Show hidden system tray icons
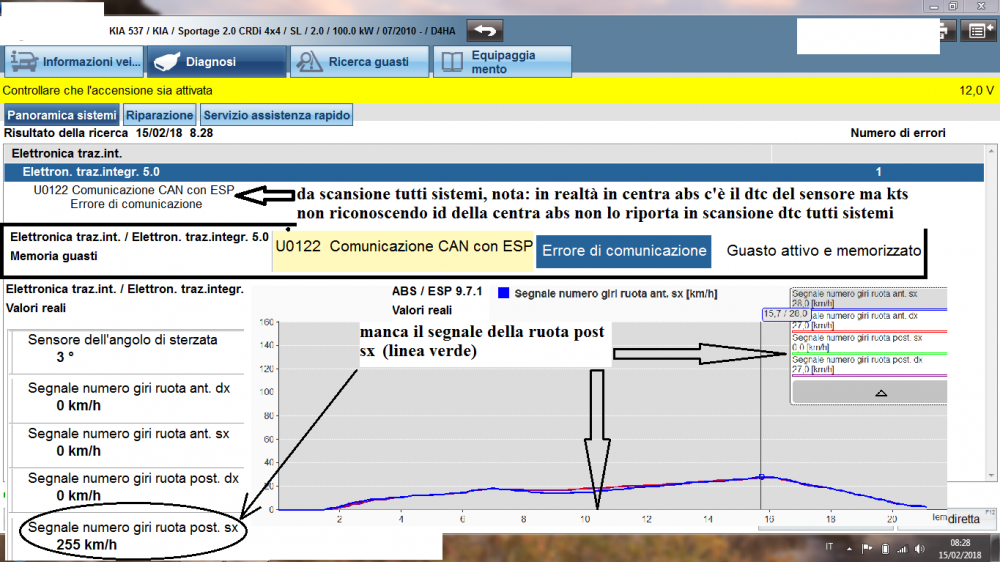1000x562 pixels. pyautogui.click(x=849, y=548)
